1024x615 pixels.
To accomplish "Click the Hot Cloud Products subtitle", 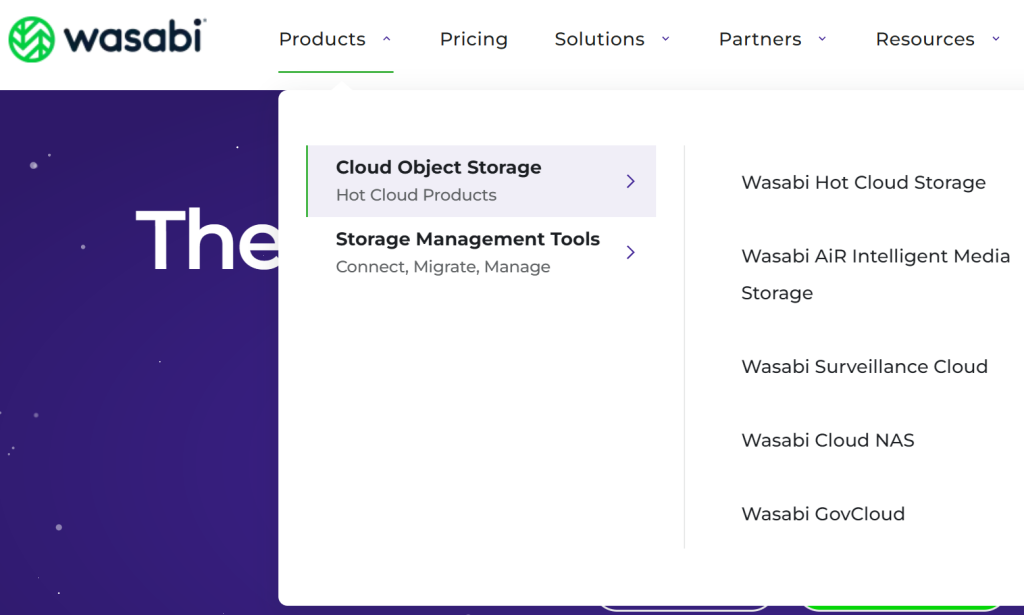I will pyautogui.click(x=416, y=195).
